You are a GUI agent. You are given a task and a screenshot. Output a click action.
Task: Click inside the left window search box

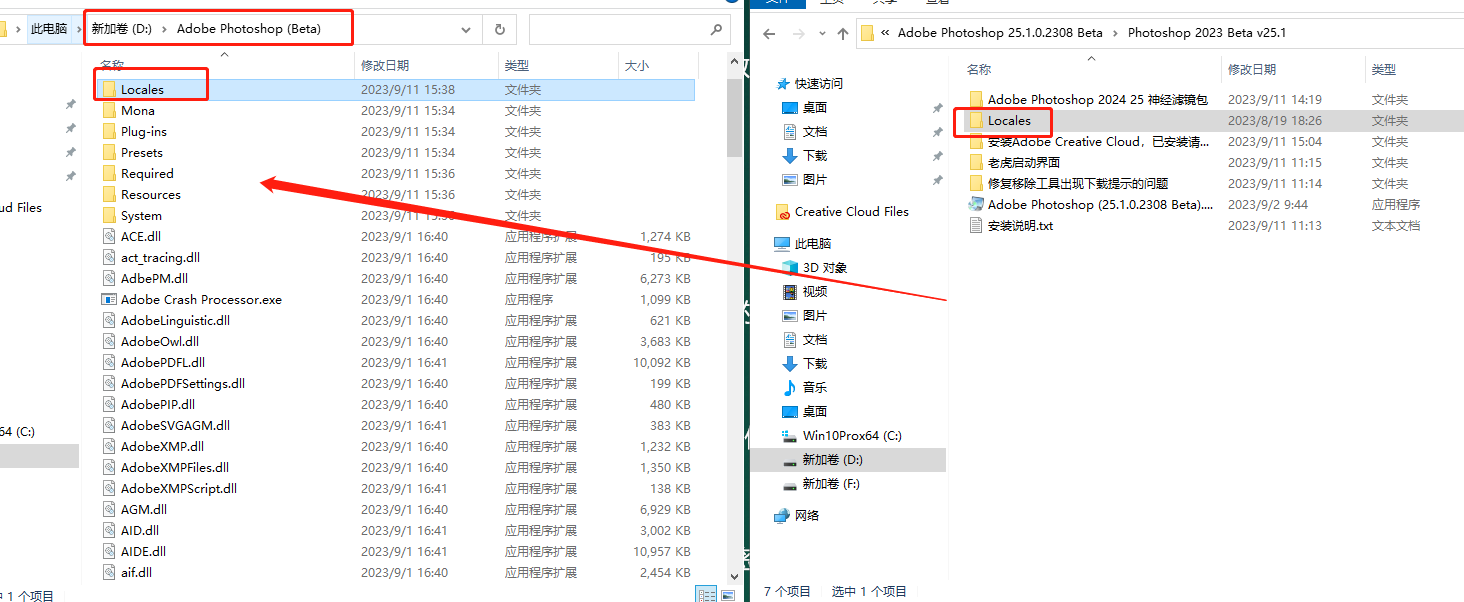(630, 30)
